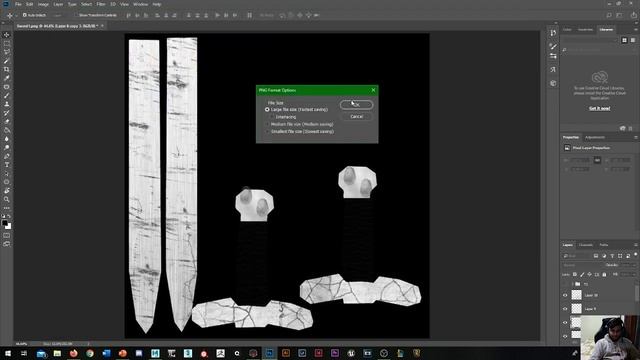Open the File menu
The image size is (640, 360).
(x=18, y=4)
